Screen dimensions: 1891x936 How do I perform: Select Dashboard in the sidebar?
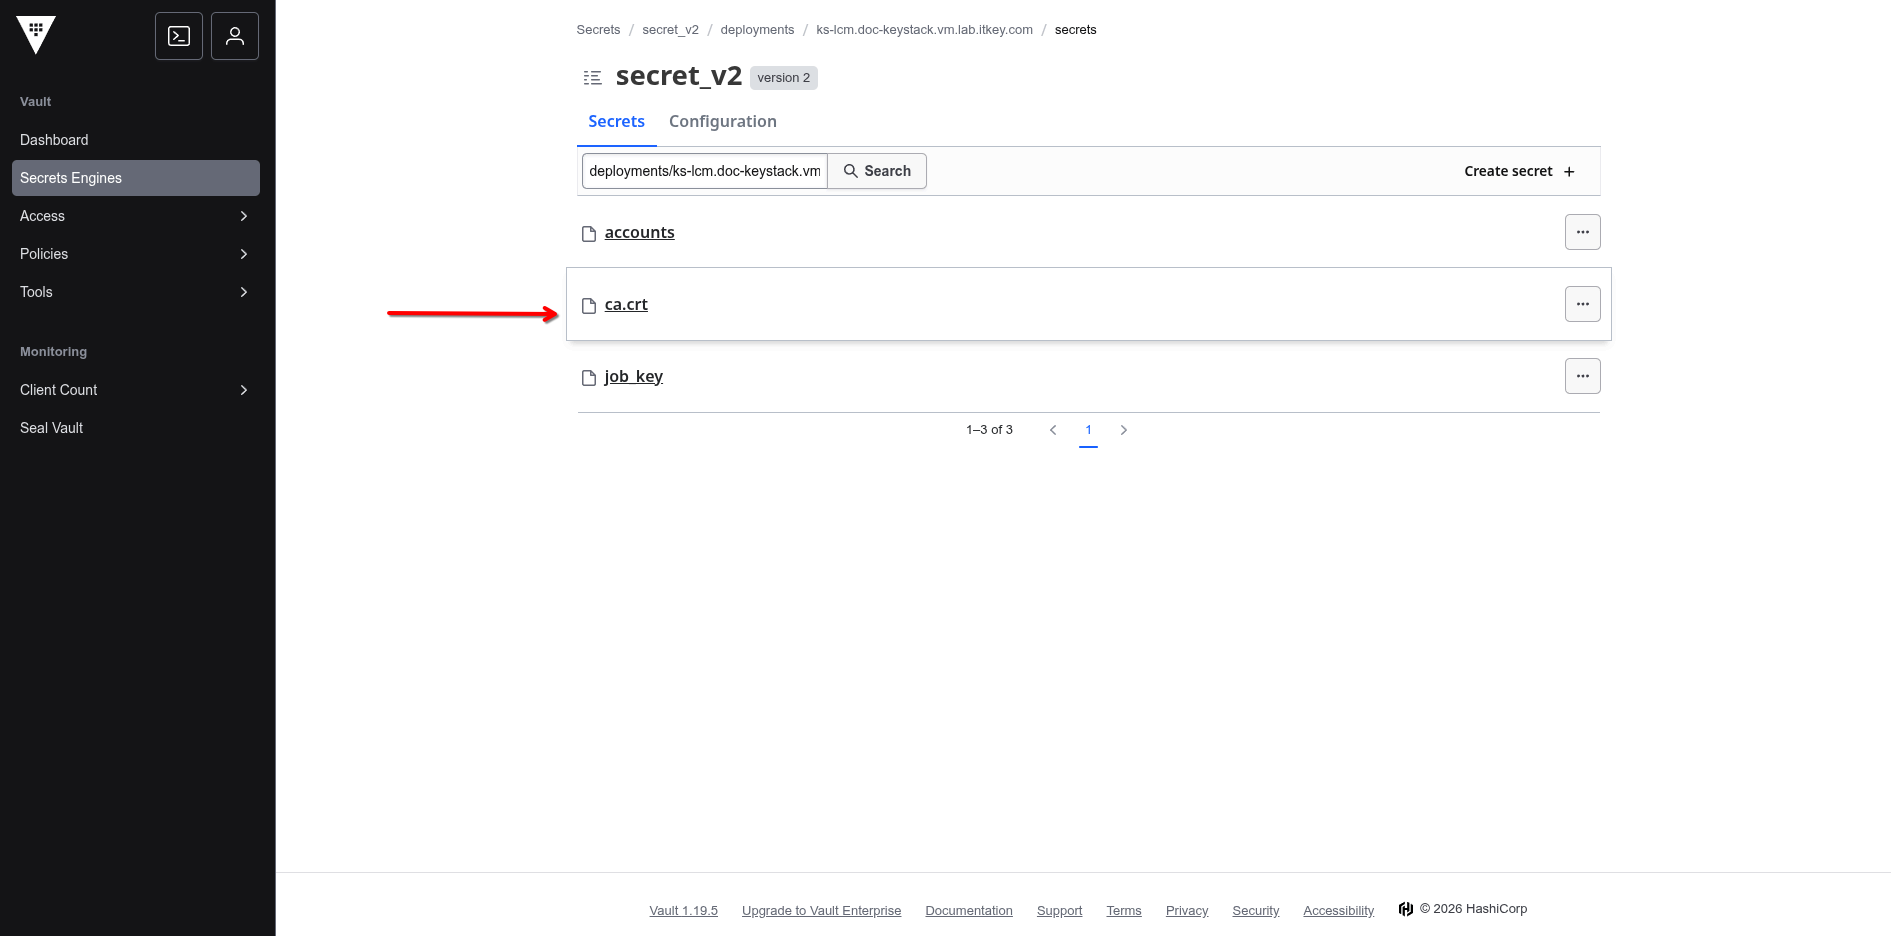54,140
